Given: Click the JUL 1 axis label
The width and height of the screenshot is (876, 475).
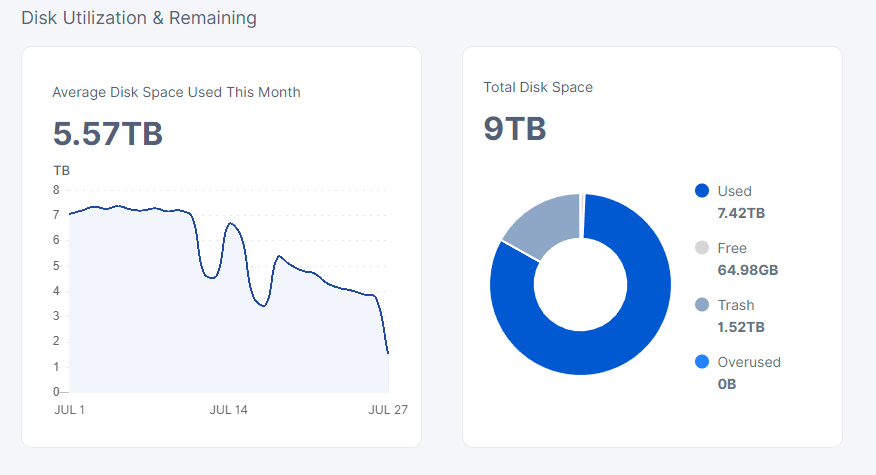Looking at the screenshot, I should pos(68,409).
